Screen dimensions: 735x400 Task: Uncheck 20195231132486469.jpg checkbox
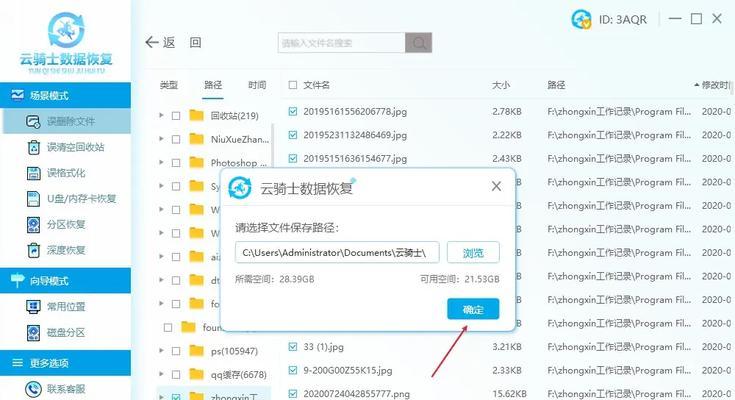[x=293, y=135]
